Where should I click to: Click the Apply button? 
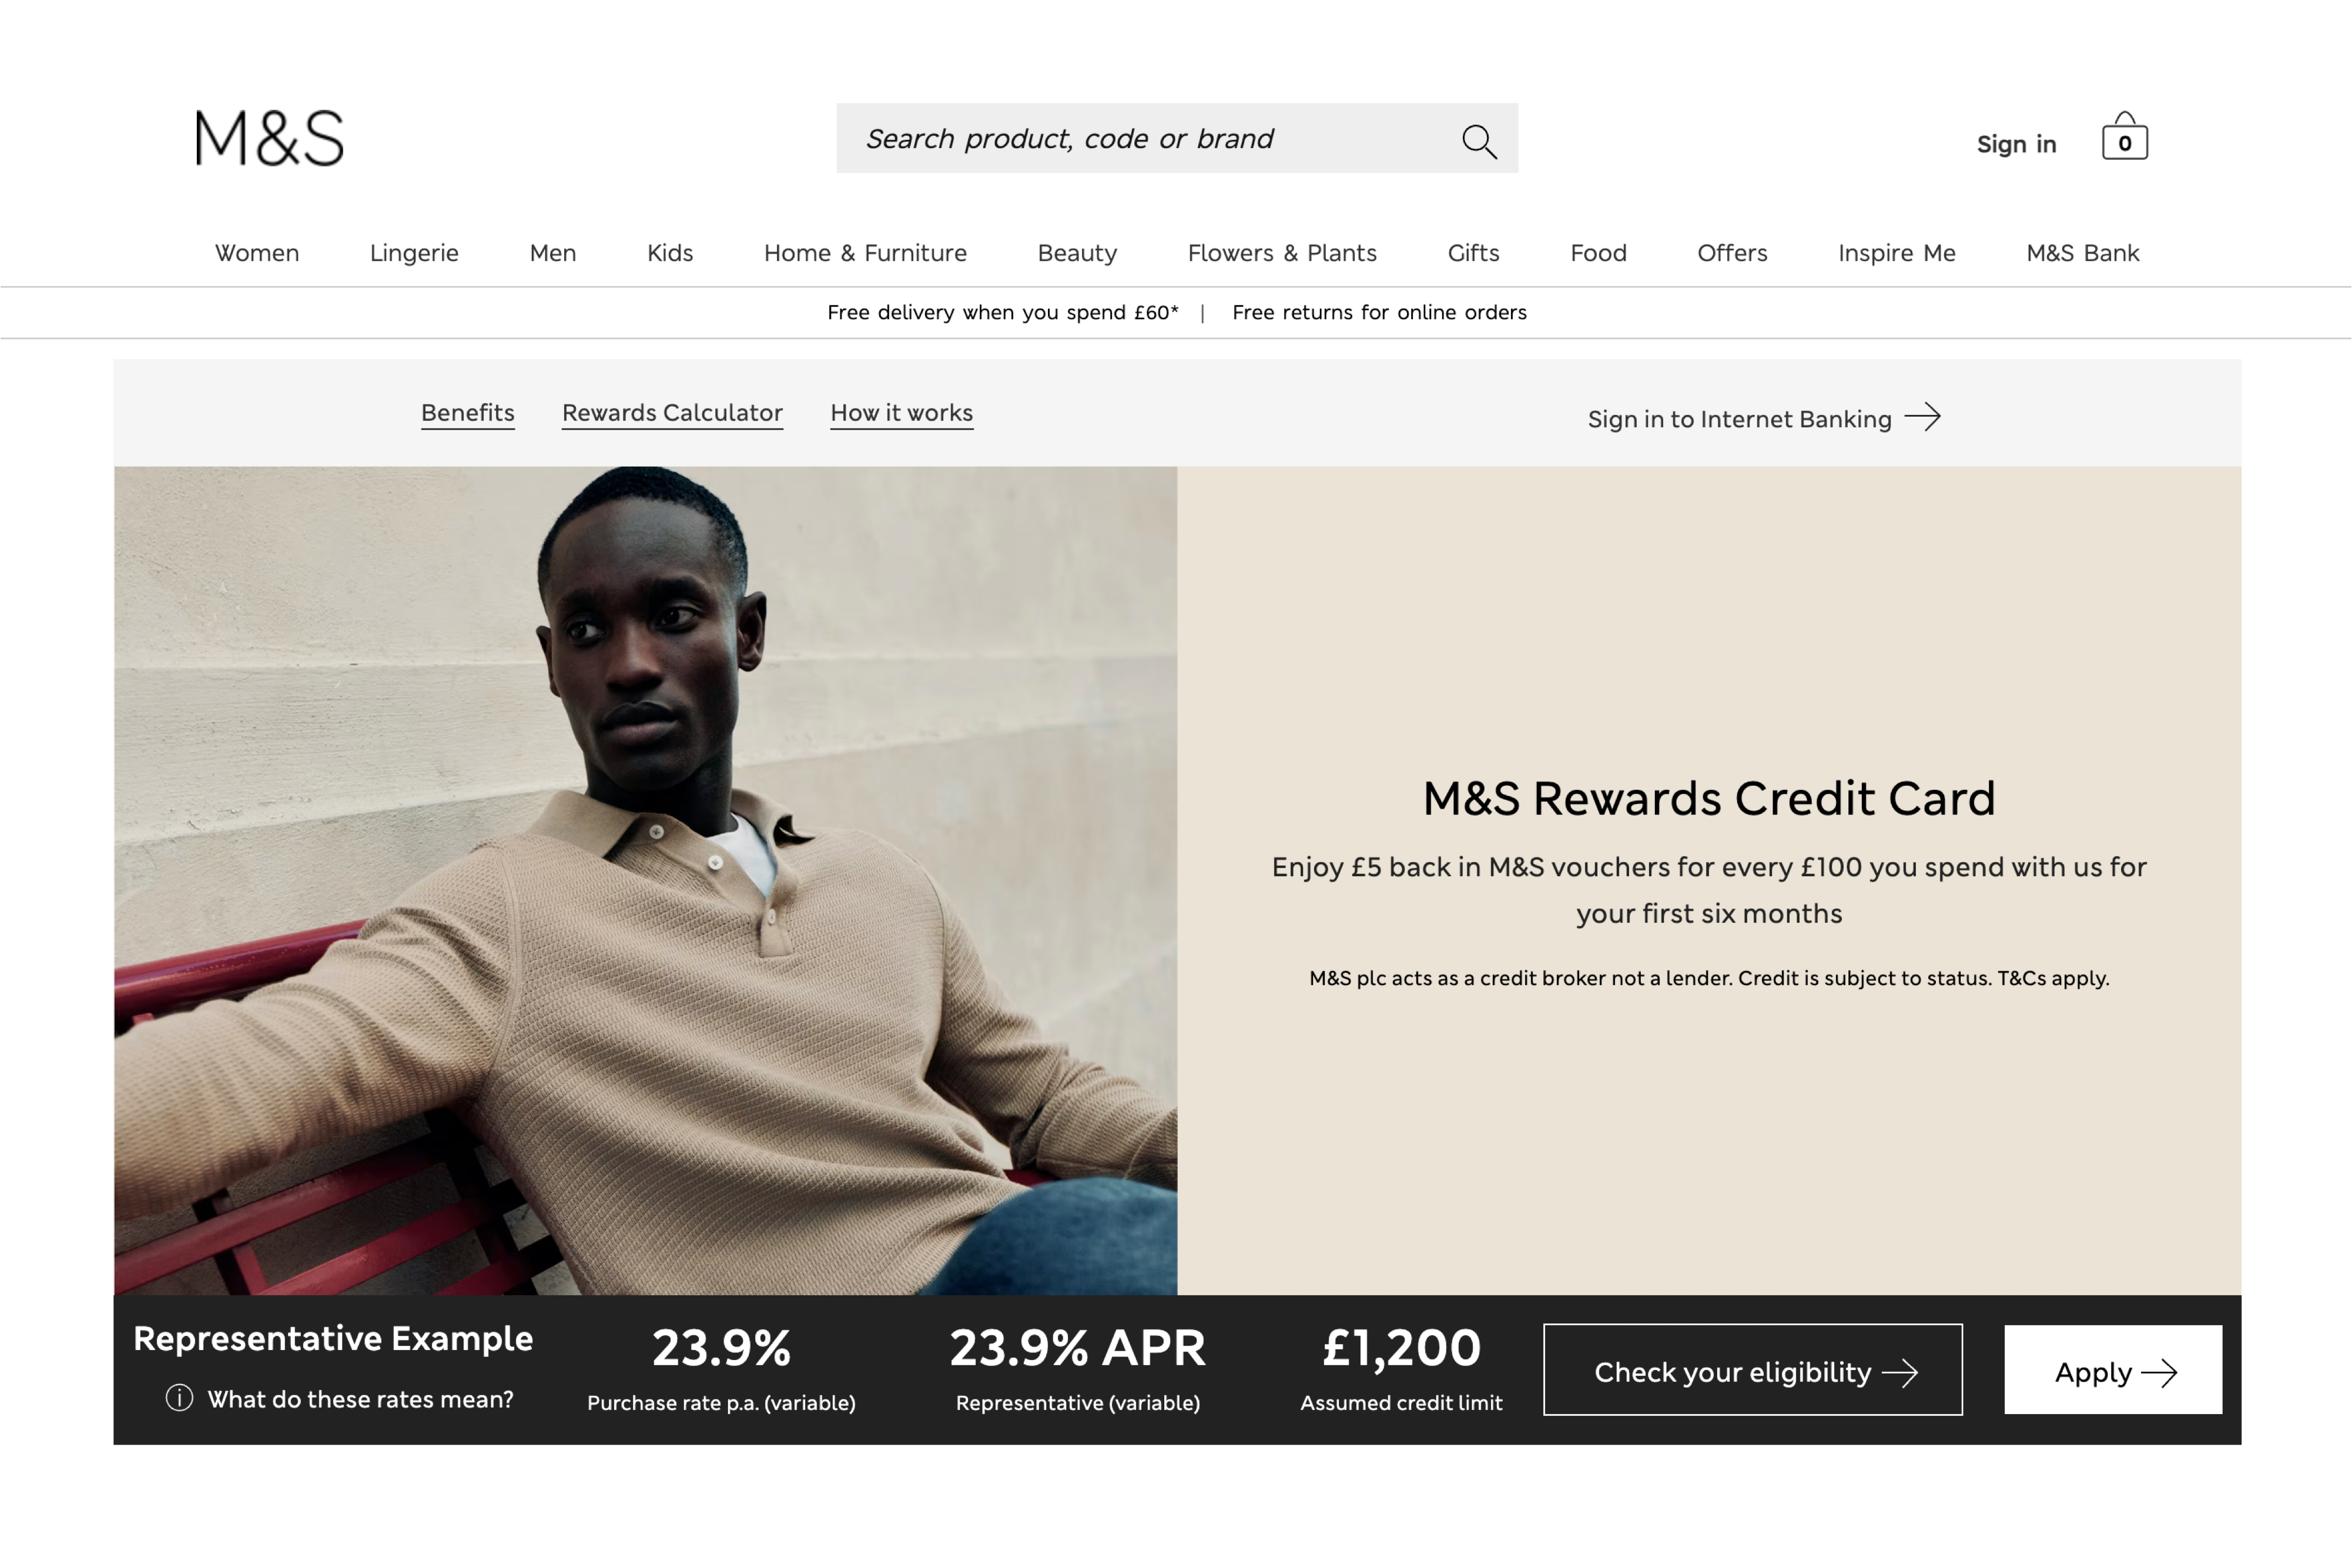(2113, 1370)
